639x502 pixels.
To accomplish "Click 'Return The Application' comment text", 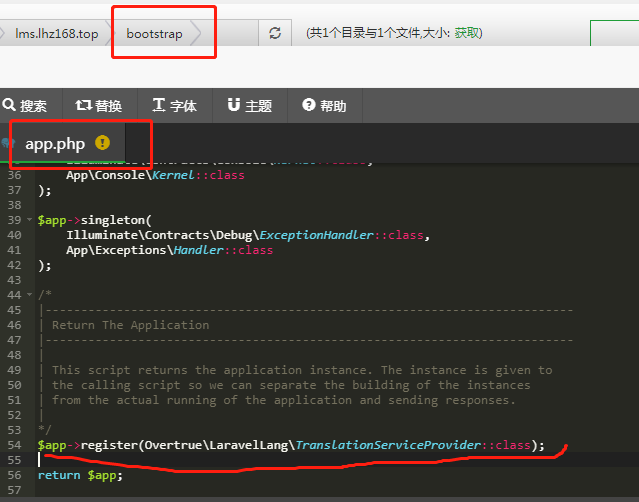I will (130, 325).
